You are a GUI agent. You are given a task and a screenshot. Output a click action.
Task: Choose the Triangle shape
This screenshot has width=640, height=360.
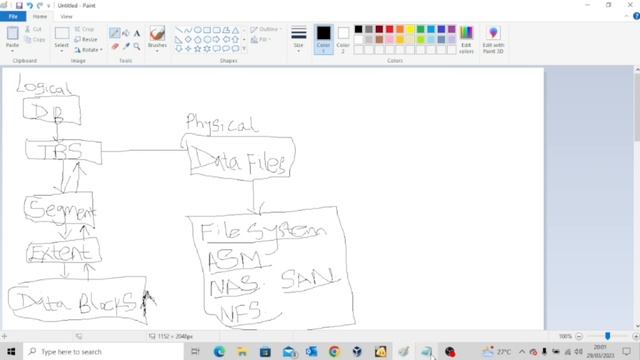pyautogui.click(x=236, y=30)
